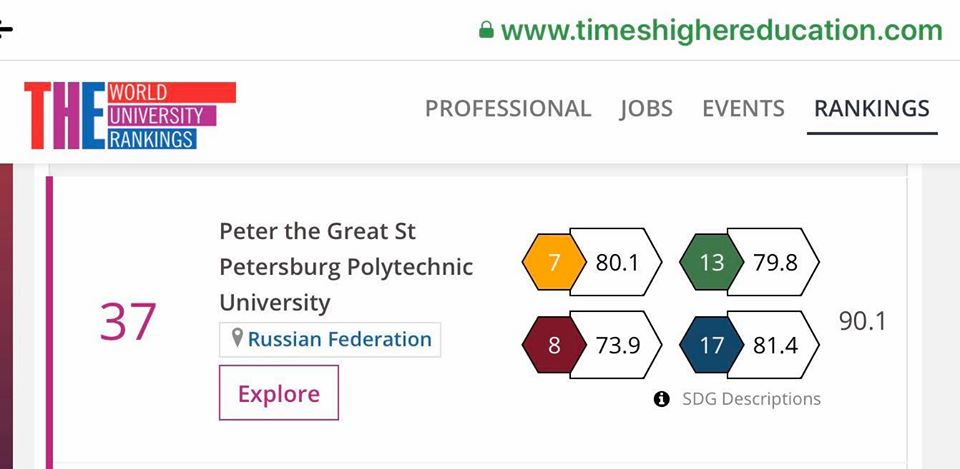Open the Russian Federation country link

point(339,339)
